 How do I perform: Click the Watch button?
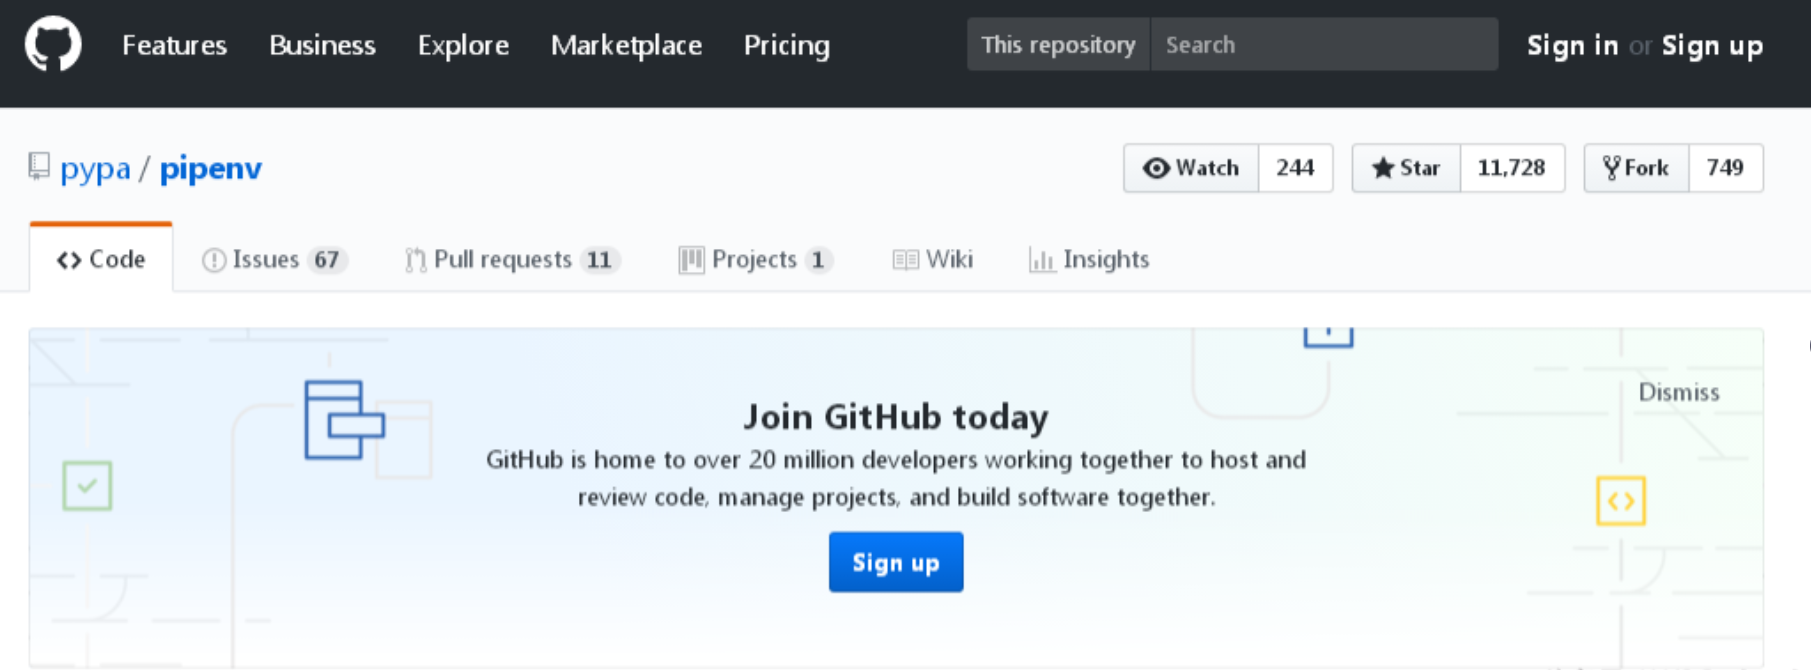(1191, 168)
